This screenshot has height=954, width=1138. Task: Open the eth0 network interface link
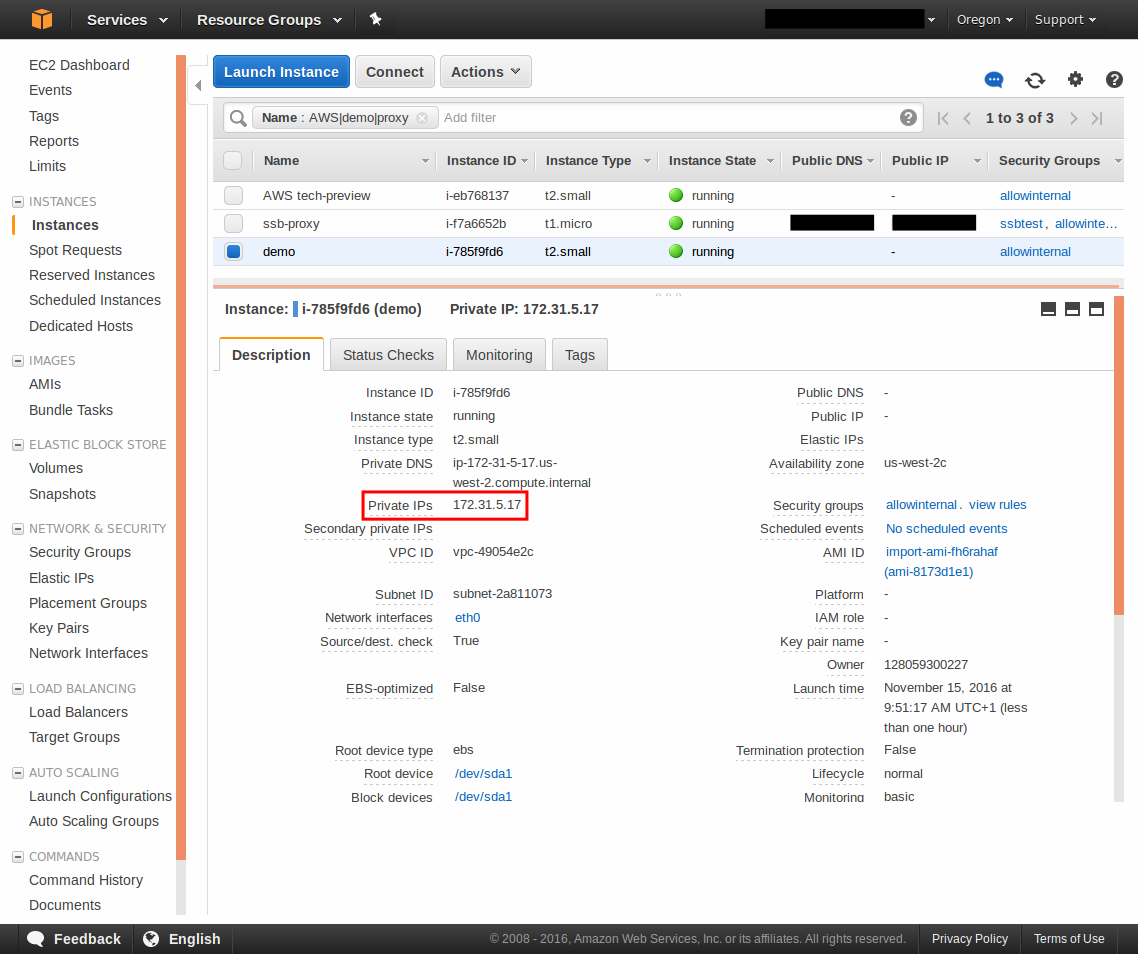(x=467, y=618)
